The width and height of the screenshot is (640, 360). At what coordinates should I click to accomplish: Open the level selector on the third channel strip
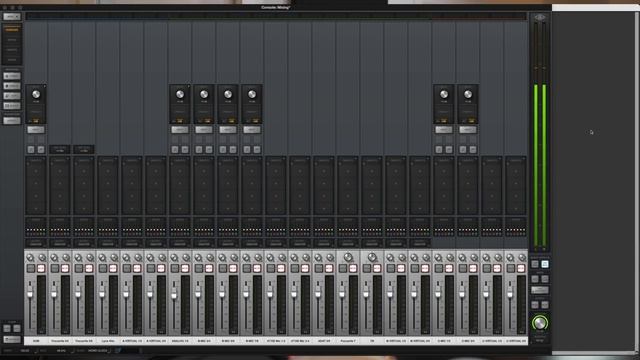(84, 149)
